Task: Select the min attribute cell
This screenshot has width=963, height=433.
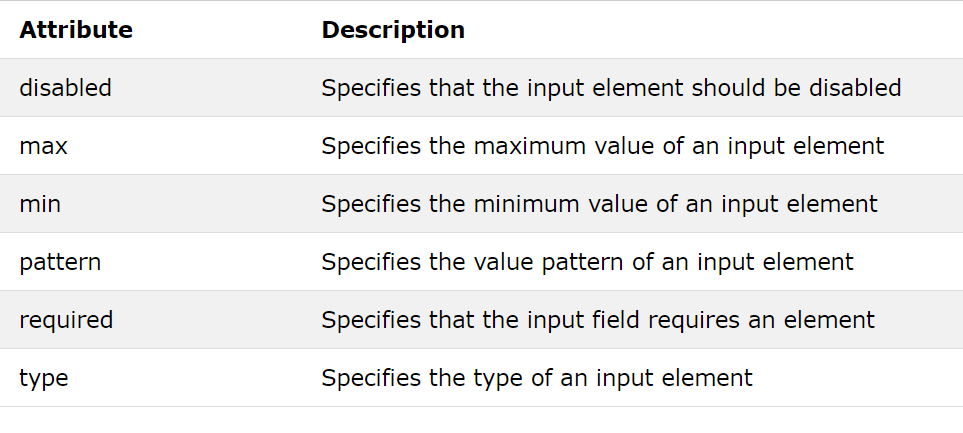Action: click(x=40, y=203)
